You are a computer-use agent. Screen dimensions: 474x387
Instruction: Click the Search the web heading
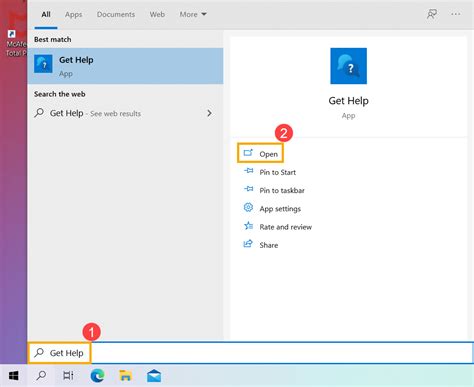click(x=60, y=94)
